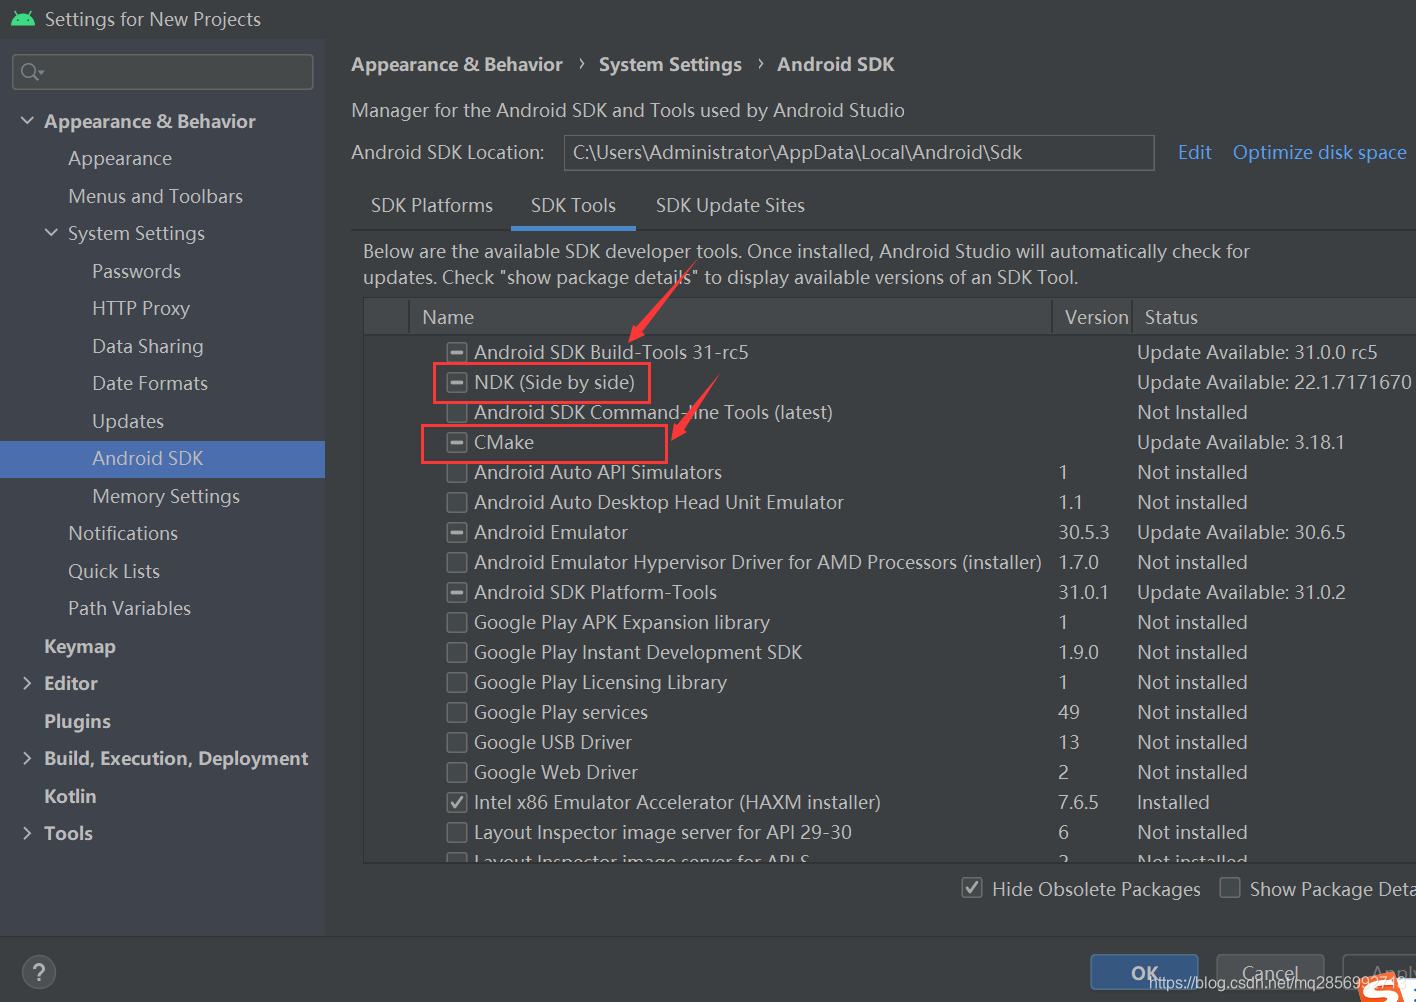Viewport: 1416px width, 1002px height.
Task: Collapse Appearance & Behavior tree section
Action: tap(27, 121)
